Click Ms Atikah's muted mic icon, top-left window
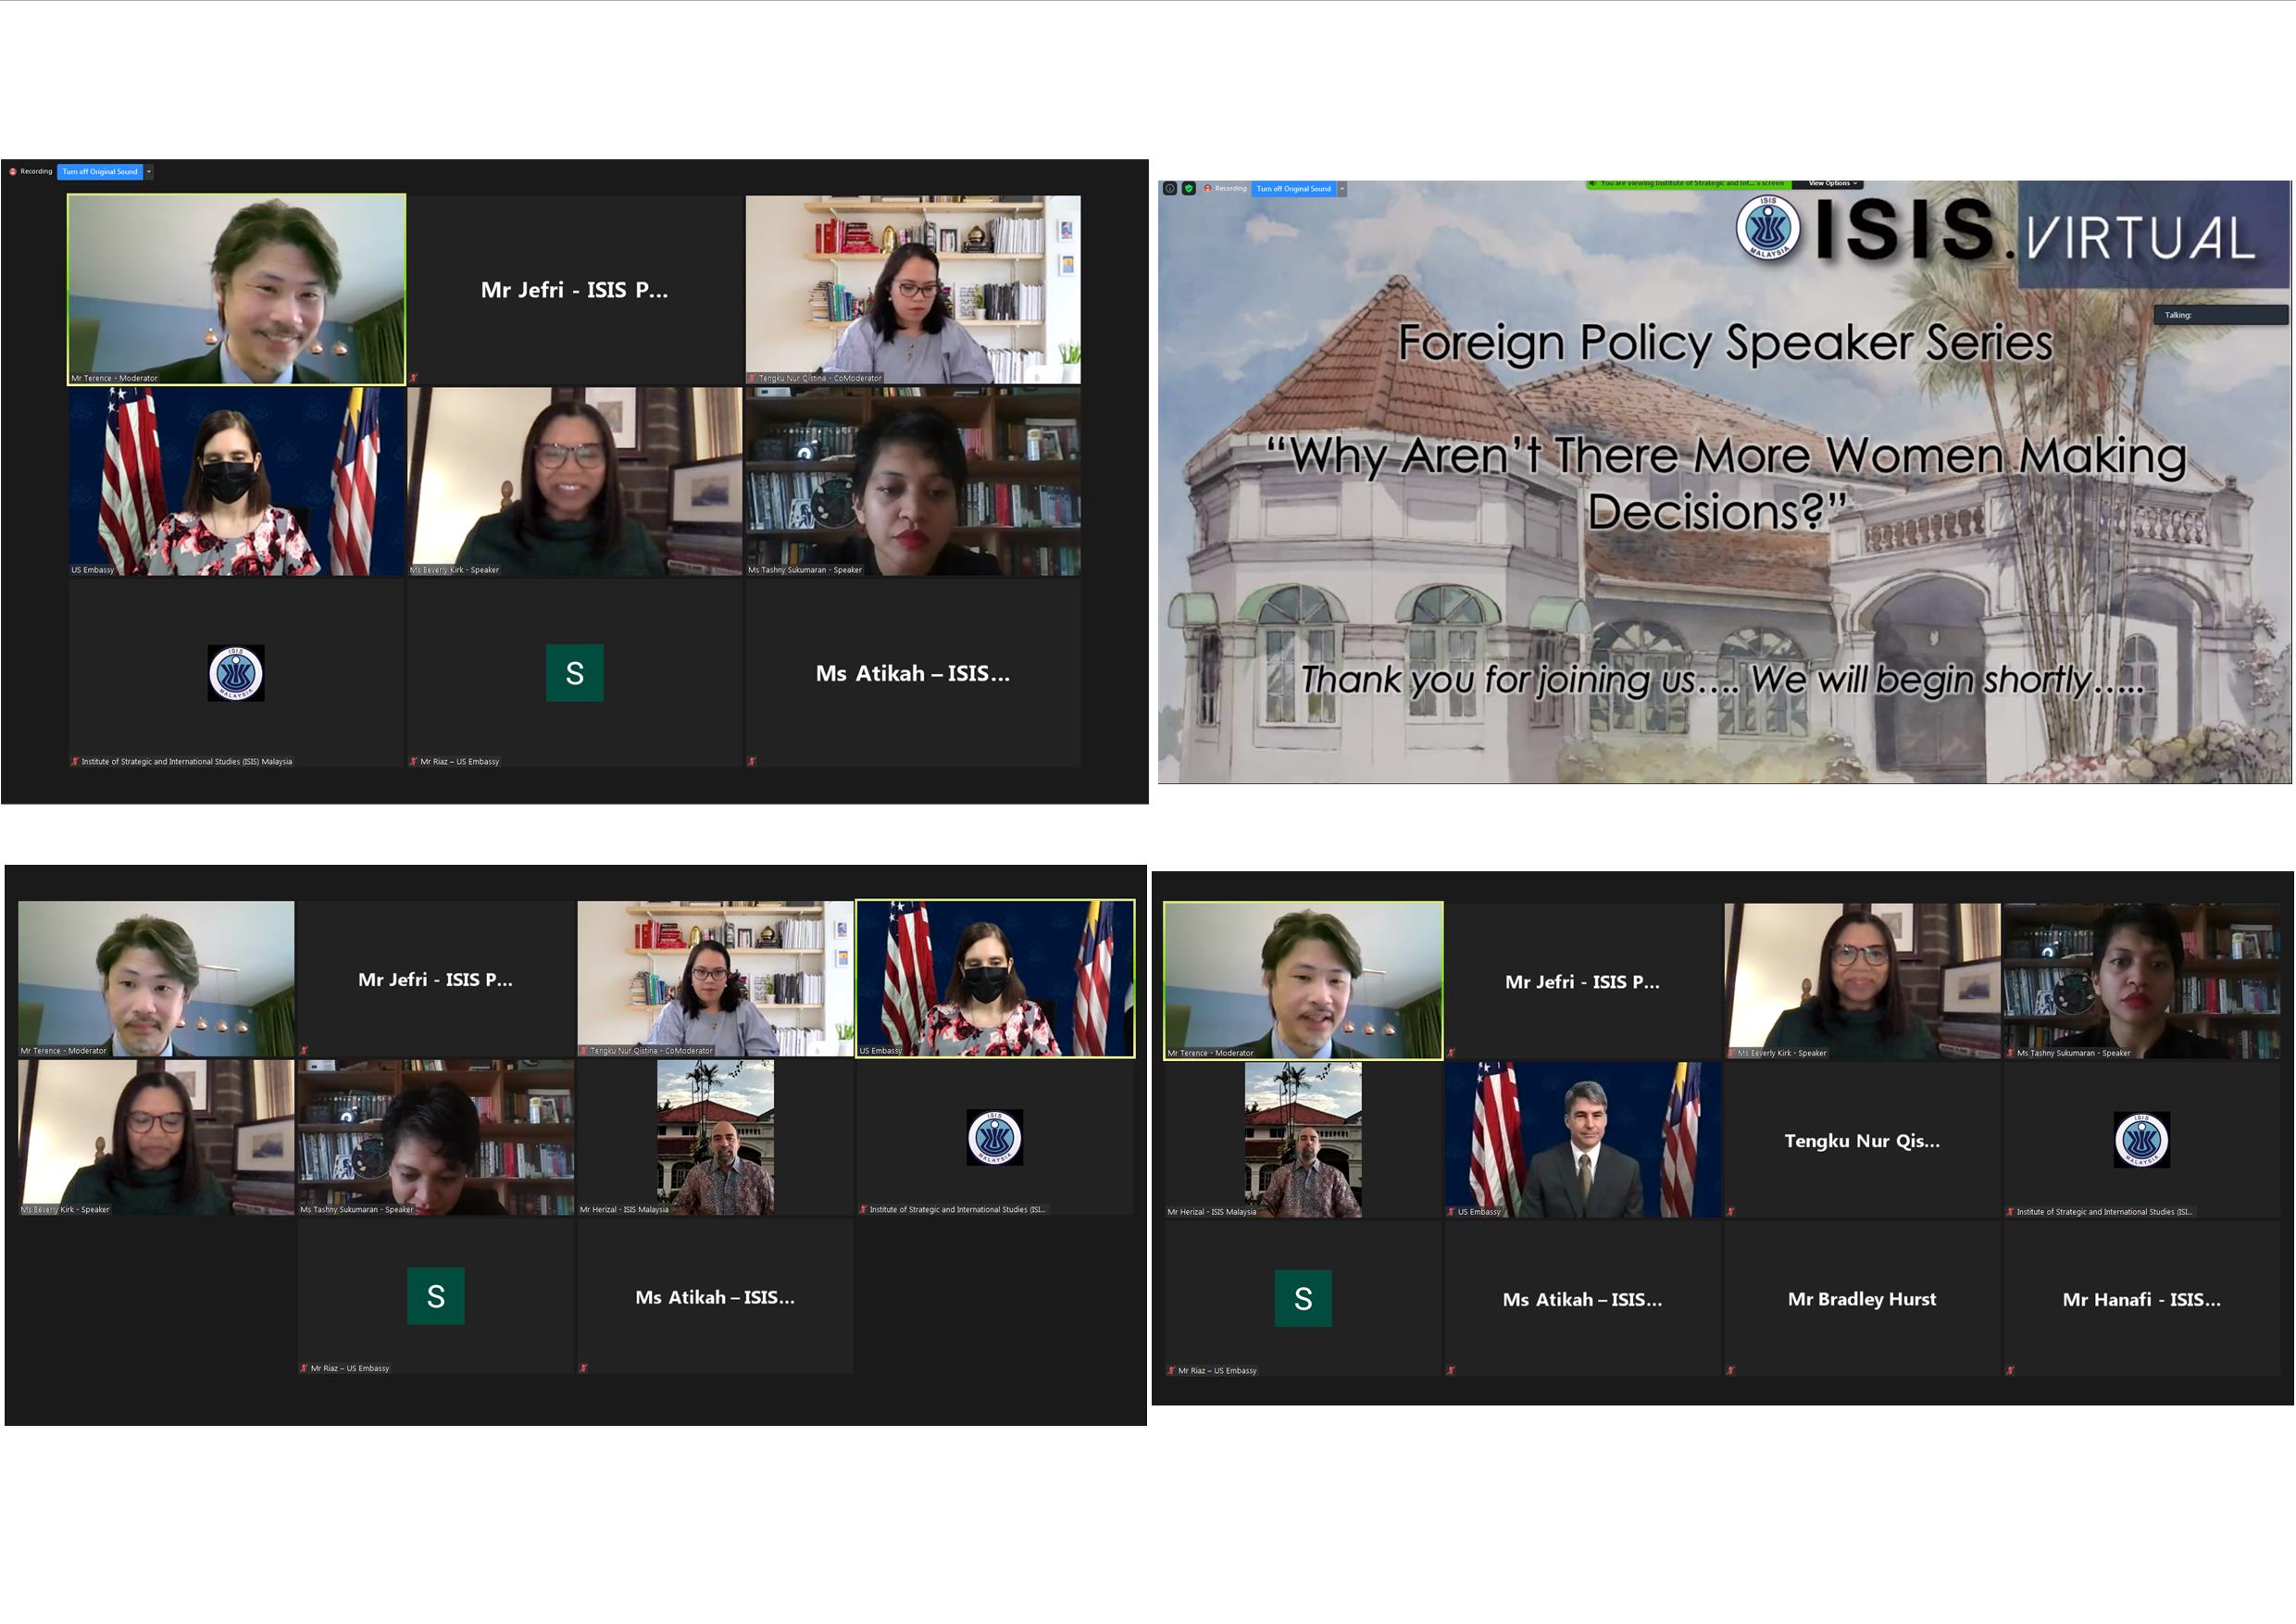The height and width of the screenshot is (1624, 2296). coord(752,762)
